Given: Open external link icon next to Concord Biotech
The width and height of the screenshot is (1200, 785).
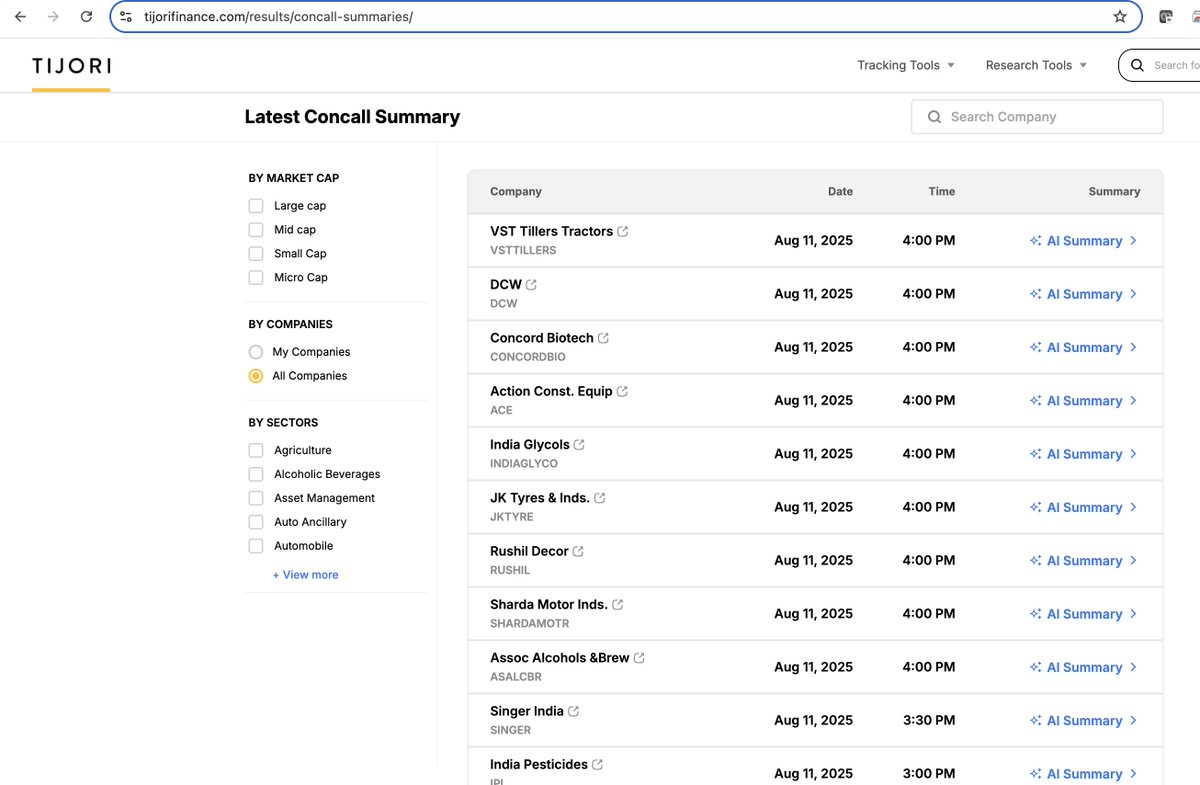Looking at the screenshot, I should pyautogui.click(x=603, y=338).
